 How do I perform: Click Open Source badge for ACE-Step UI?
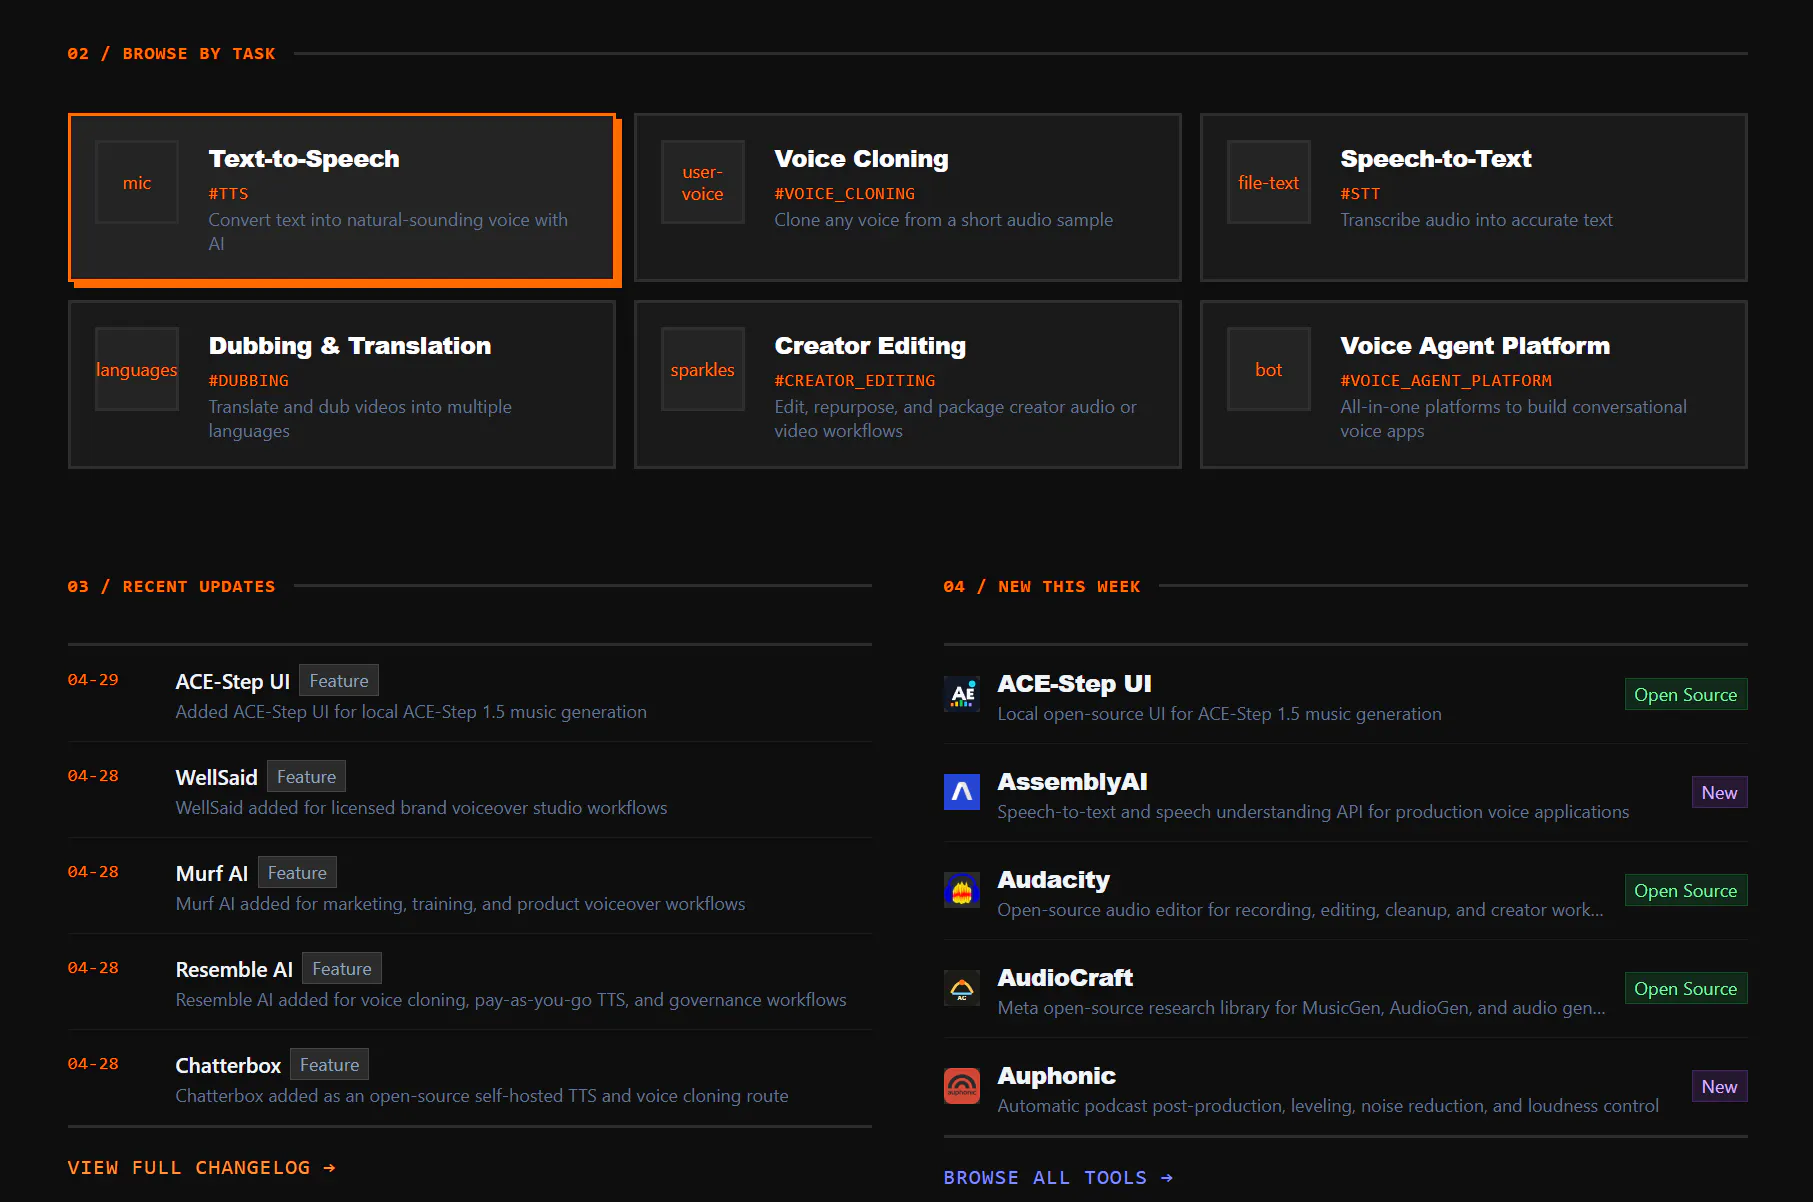(x=1686, y=695)
